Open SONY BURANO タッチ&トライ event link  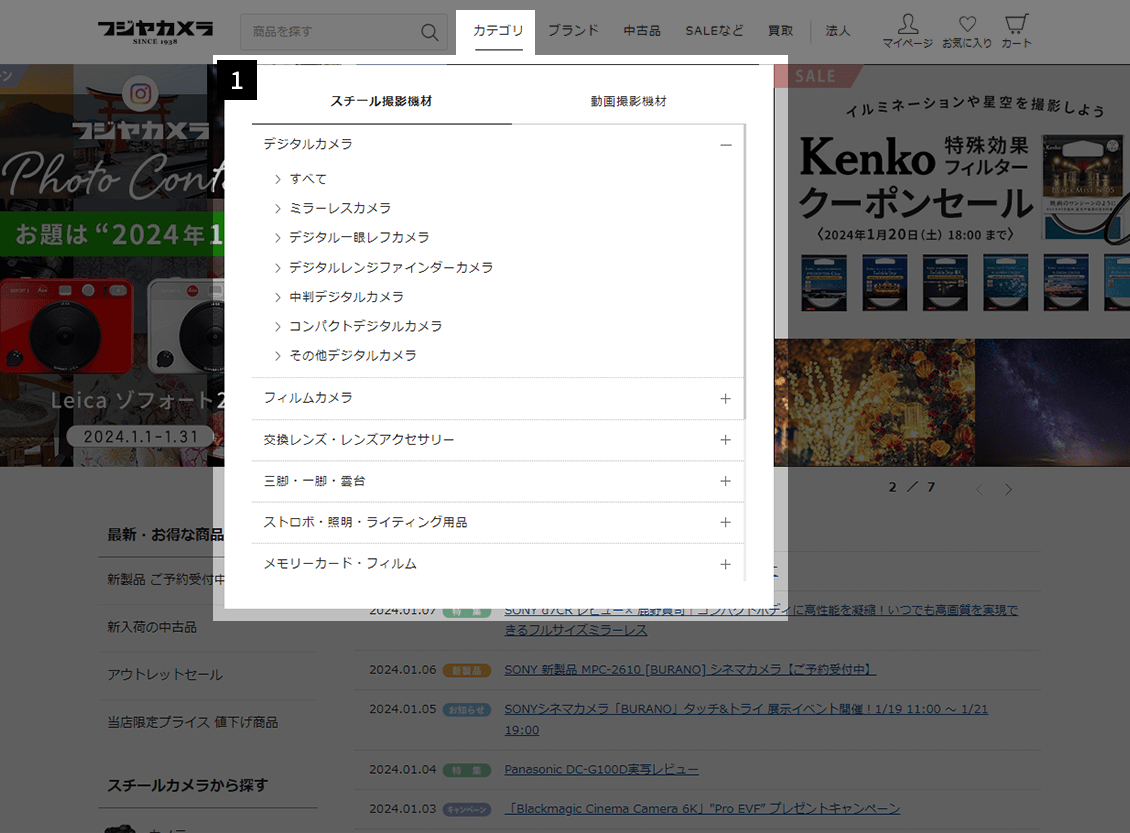tap(746, 719)
